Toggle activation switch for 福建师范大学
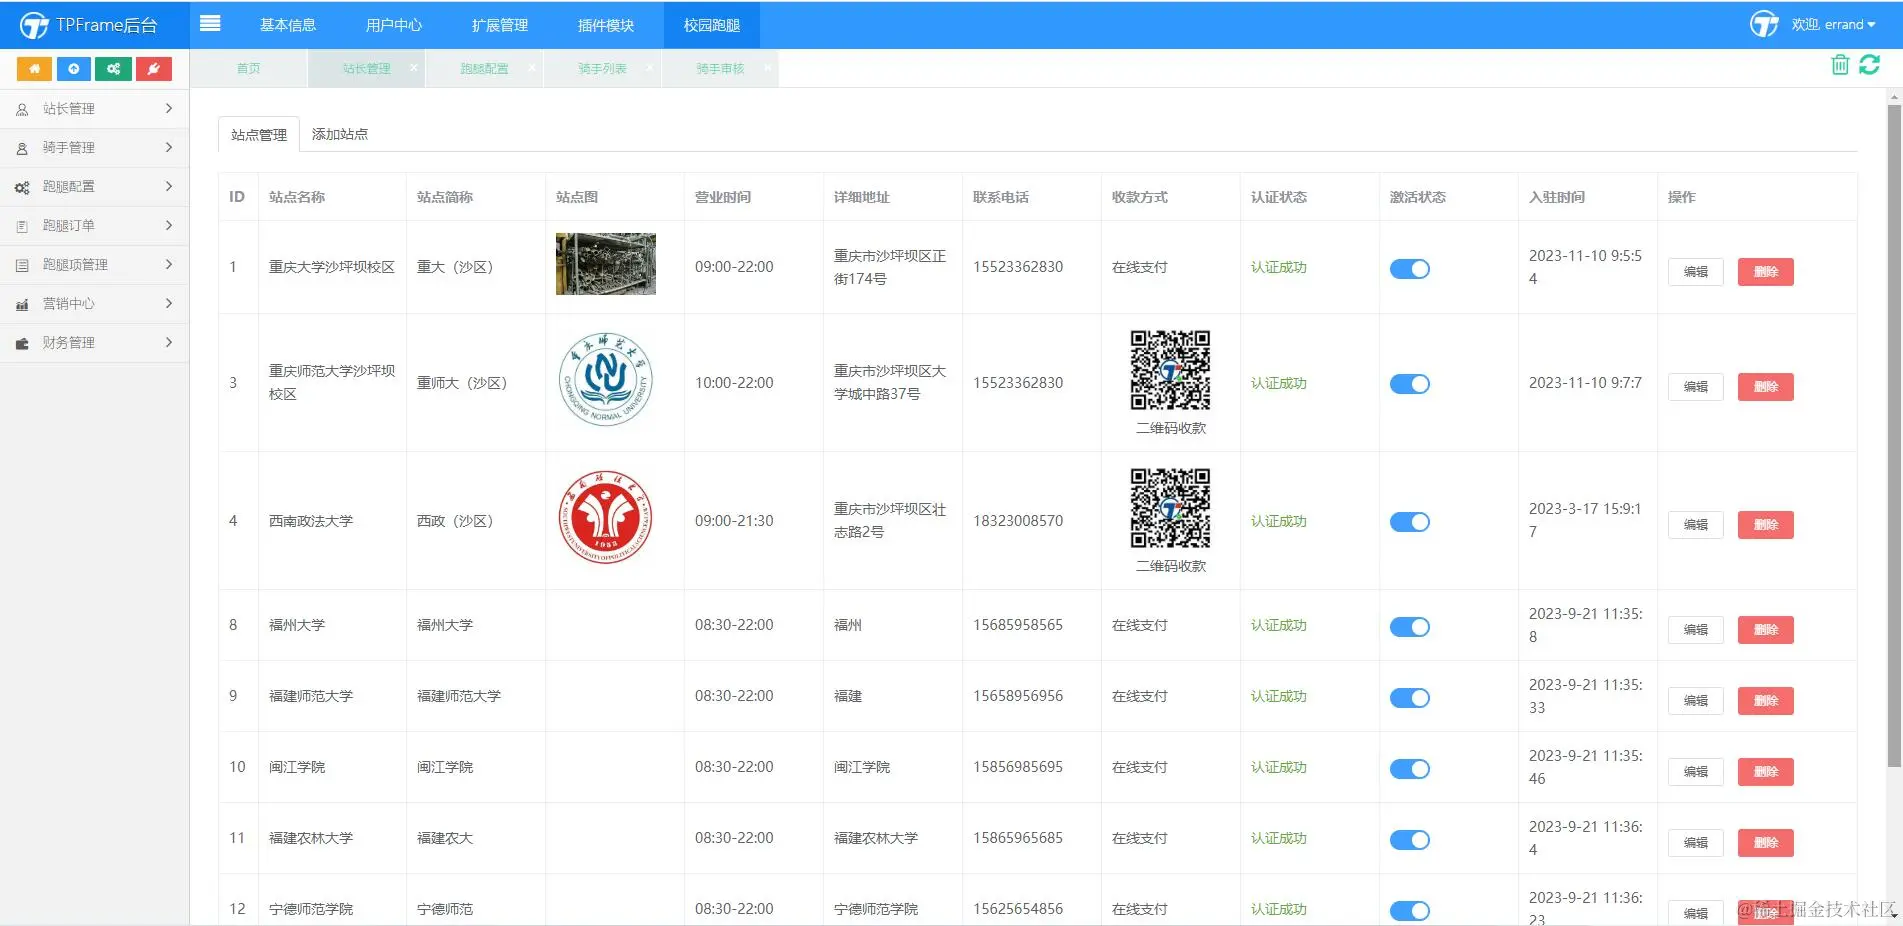This screenshot has height=926, width=1903. point(1410,698)
